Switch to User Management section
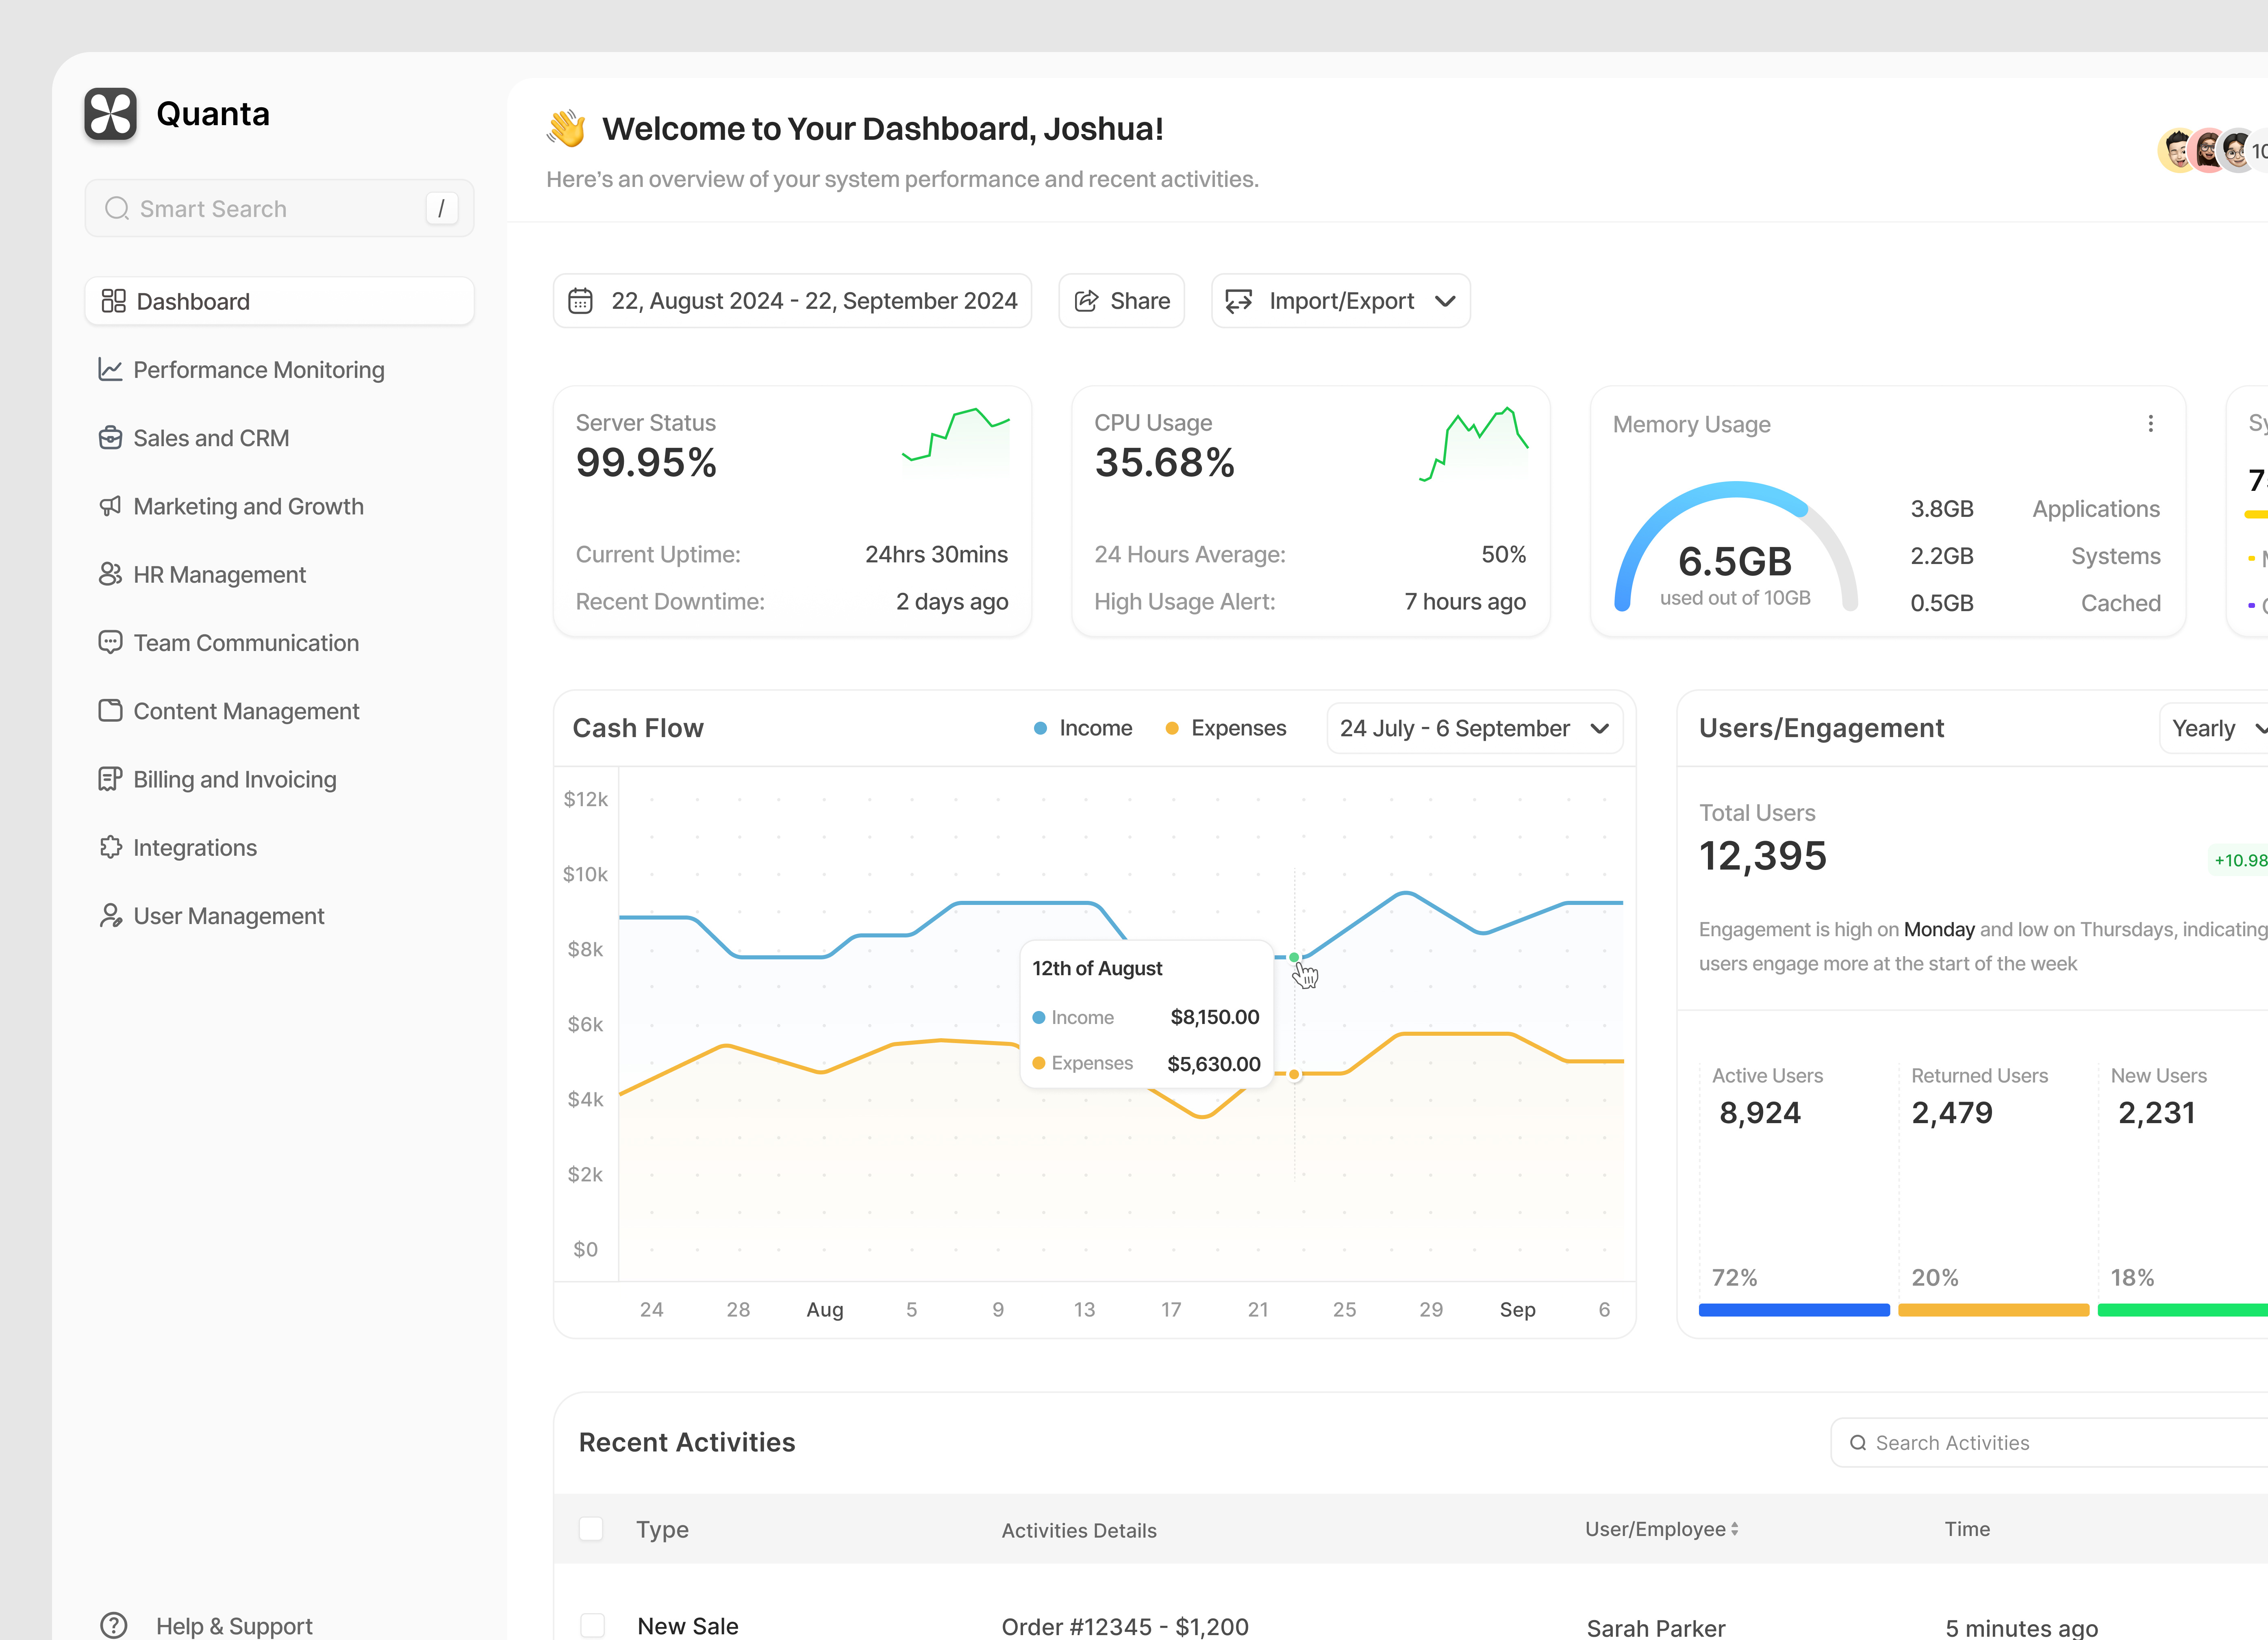This screenshot has width=2268, height=1640. [x=228, y=915]
